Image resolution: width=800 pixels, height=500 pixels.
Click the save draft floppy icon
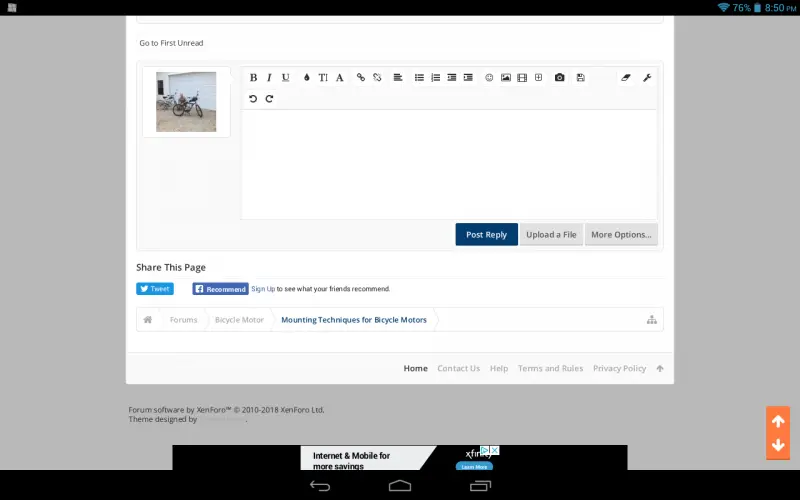coord(581,78)
